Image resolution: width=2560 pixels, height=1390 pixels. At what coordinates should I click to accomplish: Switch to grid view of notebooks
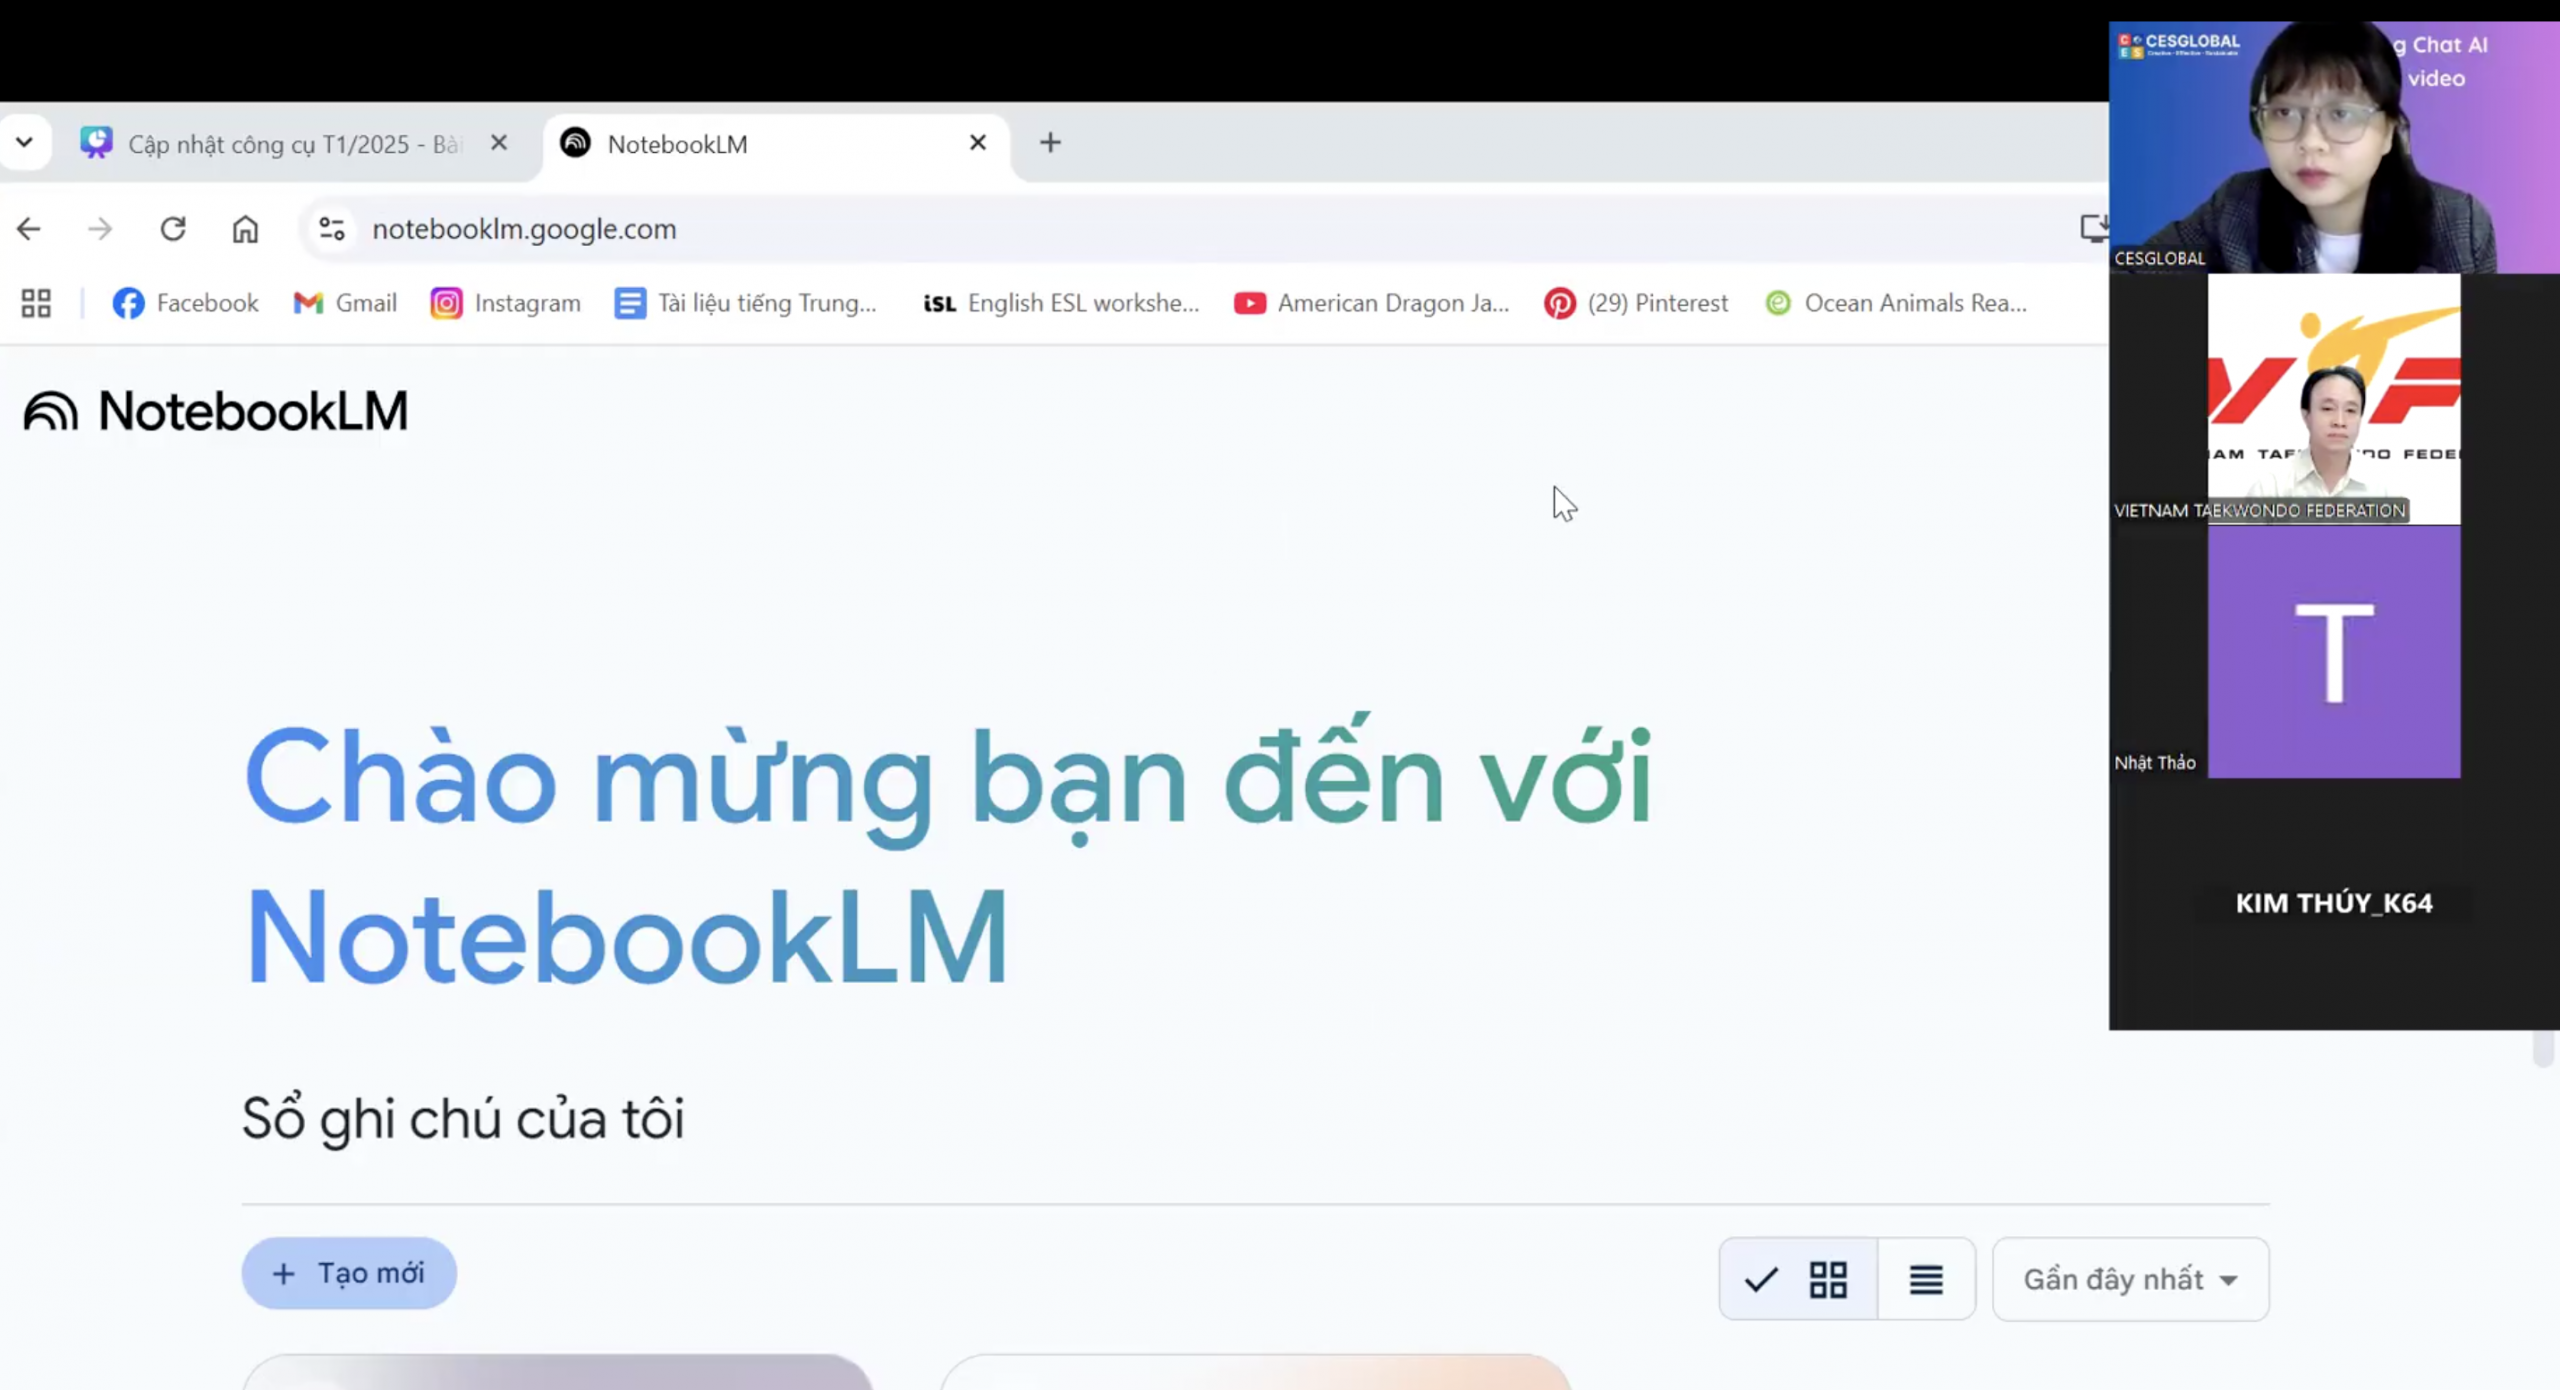(1798, 1279)
